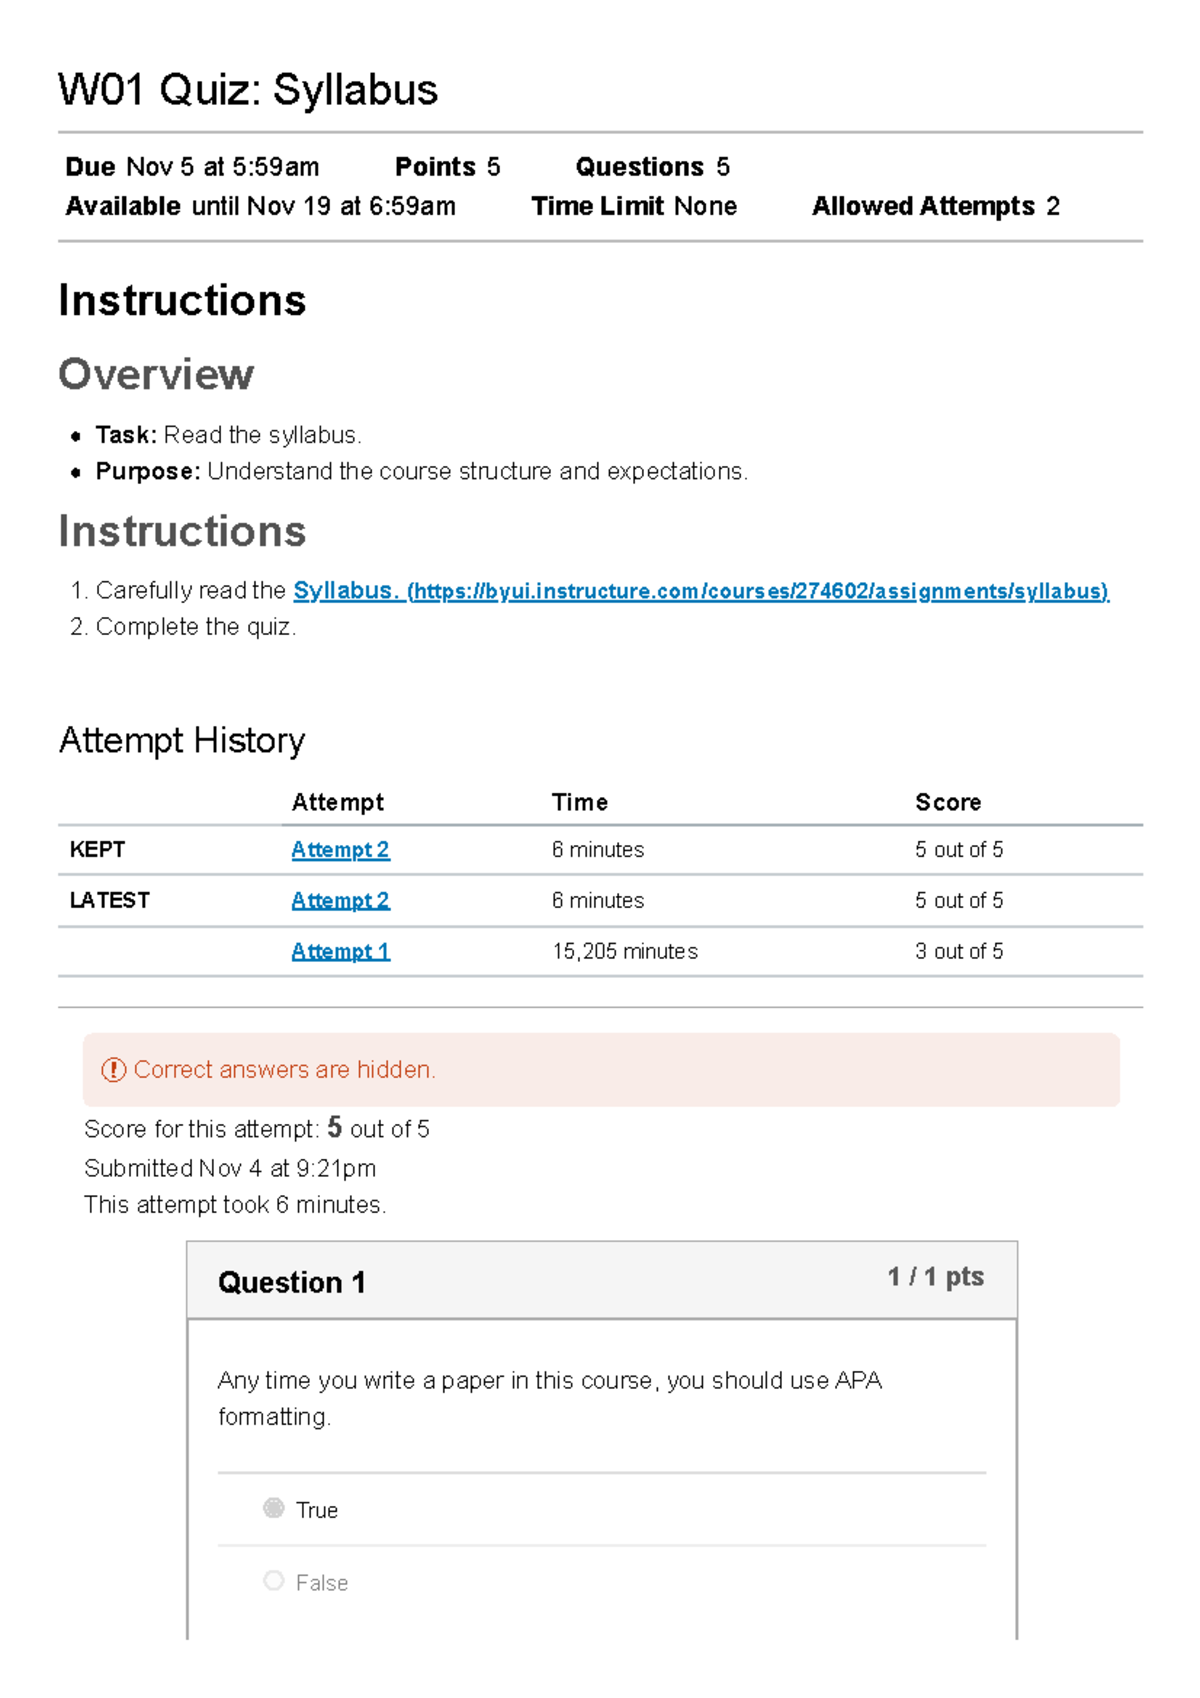Screen dimensions: 1200x1698
Task: Click the Submitted Nov 4 timestamp text
Action: pyautogui.click(x=230, y=1167)
